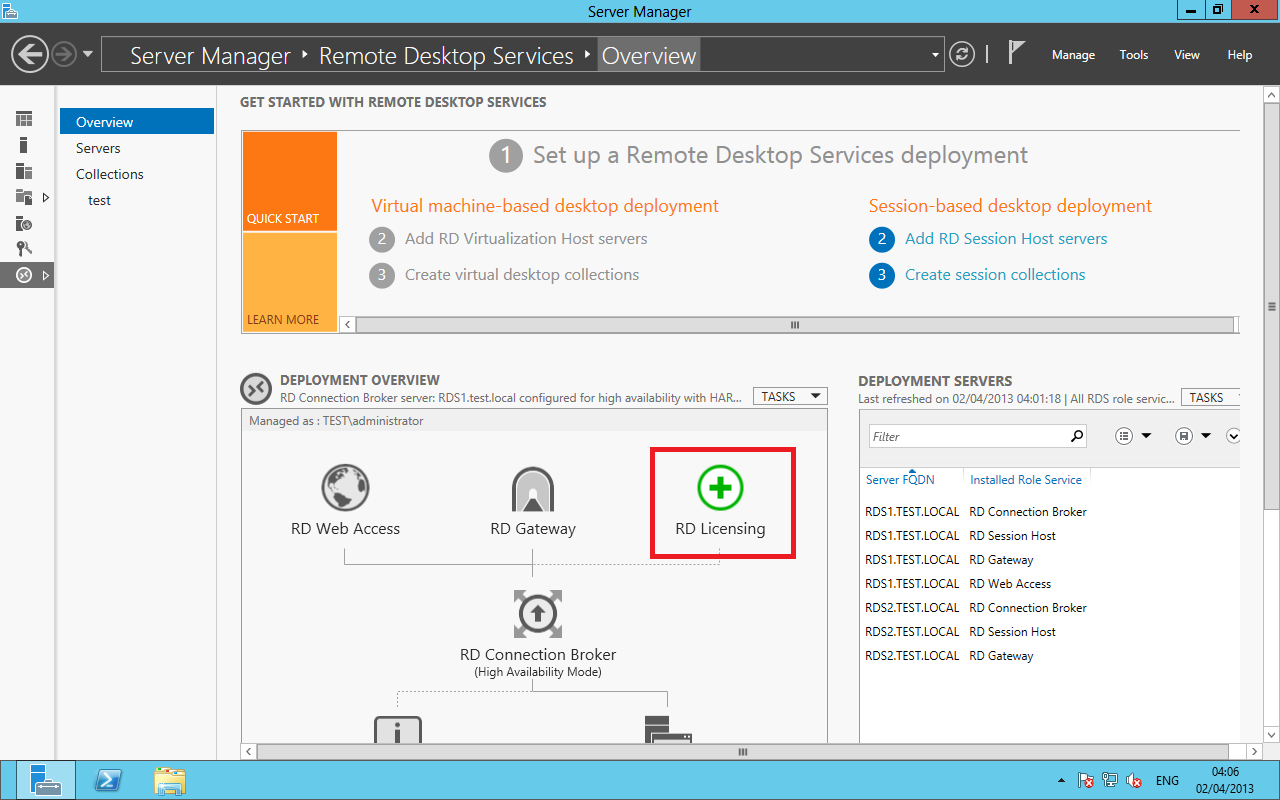Click the network tray icon
The height and width of the screenshot is (800, 1280).
pyautogui.click(x=1110, y=780)
